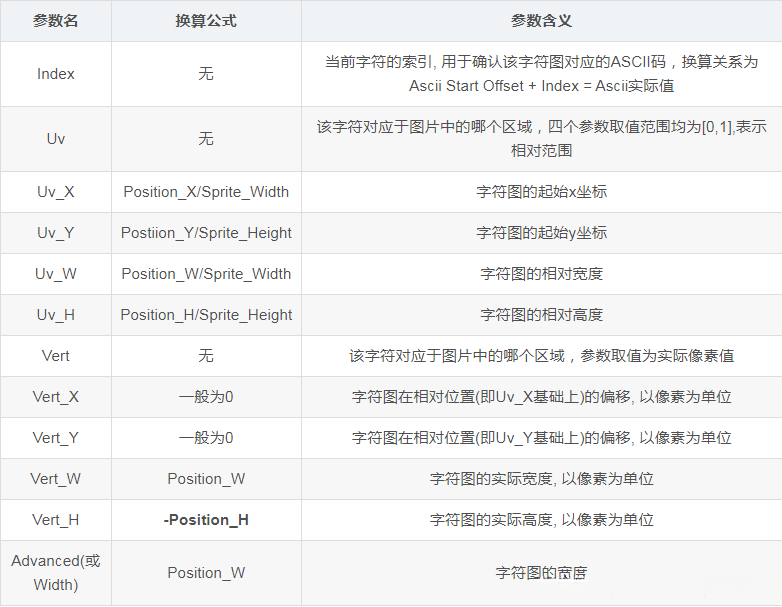782x607 pixels.
Task: Click description 字符图的相对高度
Action: coord(541,315)
